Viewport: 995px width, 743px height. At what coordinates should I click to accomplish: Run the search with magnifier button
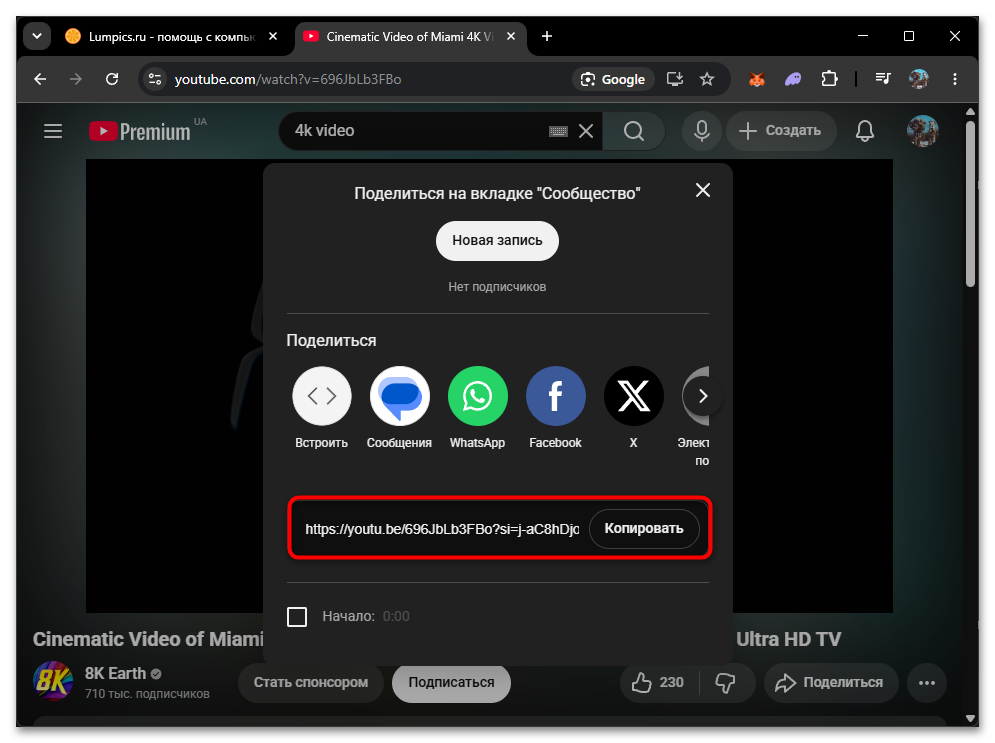(x=634, y=131)
